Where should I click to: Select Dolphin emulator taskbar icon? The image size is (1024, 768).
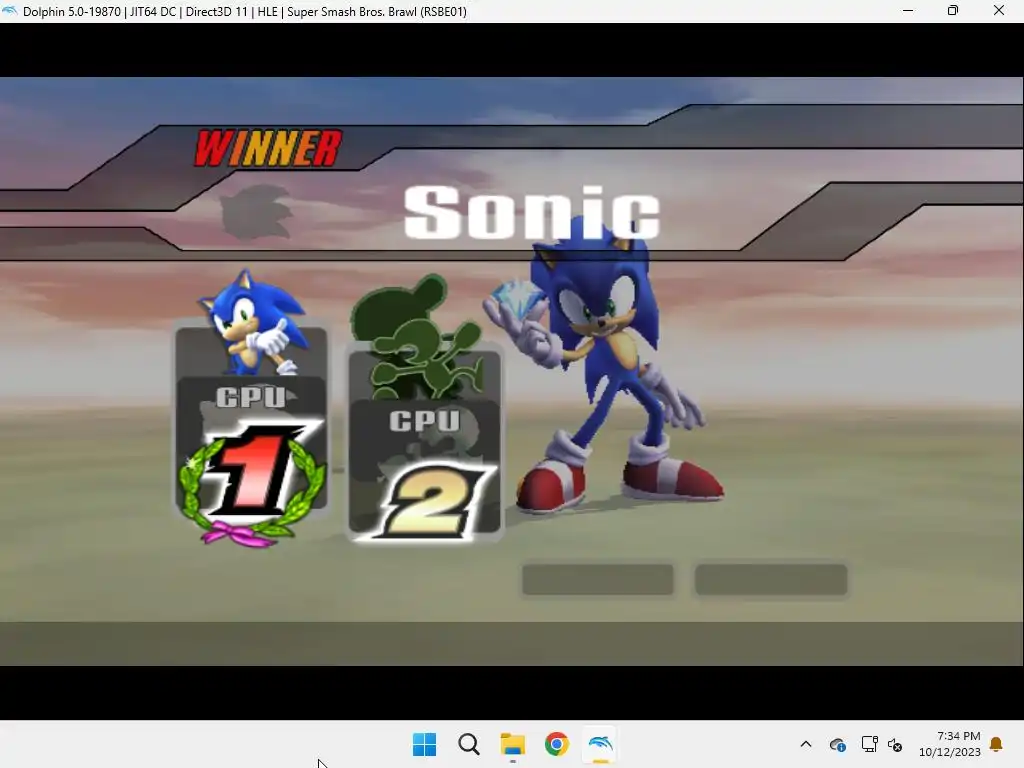[600, 744]
